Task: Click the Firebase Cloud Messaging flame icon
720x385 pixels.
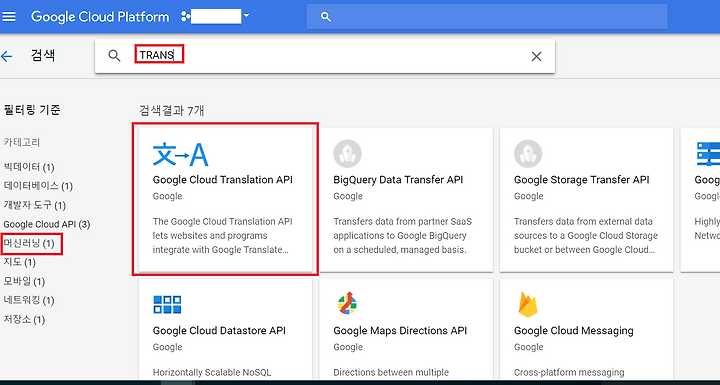Action: coord(528,304)
